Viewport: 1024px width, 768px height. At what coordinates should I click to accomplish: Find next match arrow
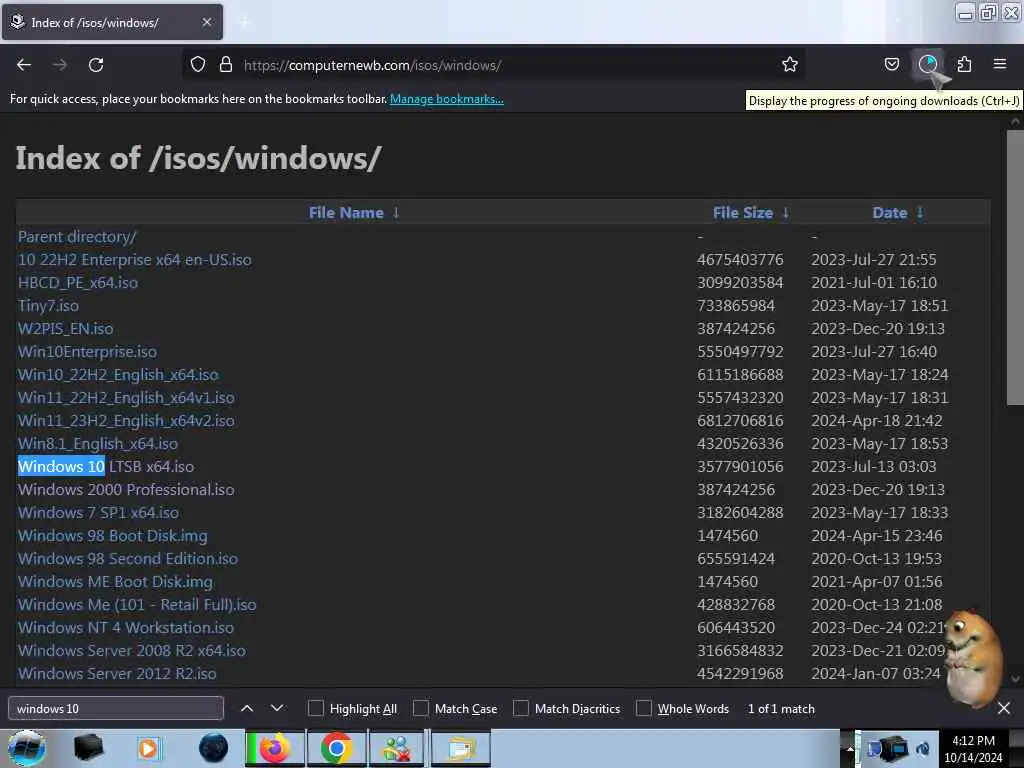277,708
